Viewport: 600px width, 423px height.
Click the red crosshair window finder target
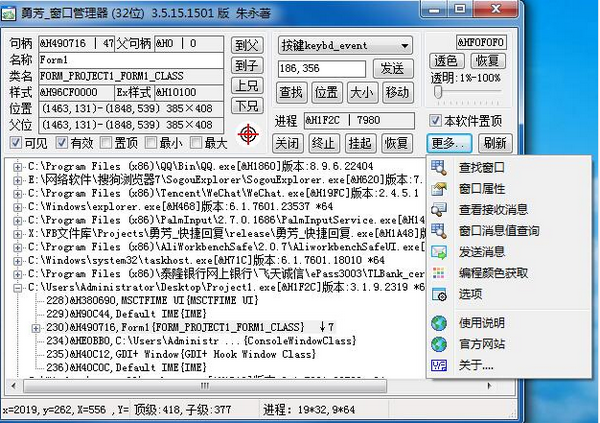(x=248, y=134)
